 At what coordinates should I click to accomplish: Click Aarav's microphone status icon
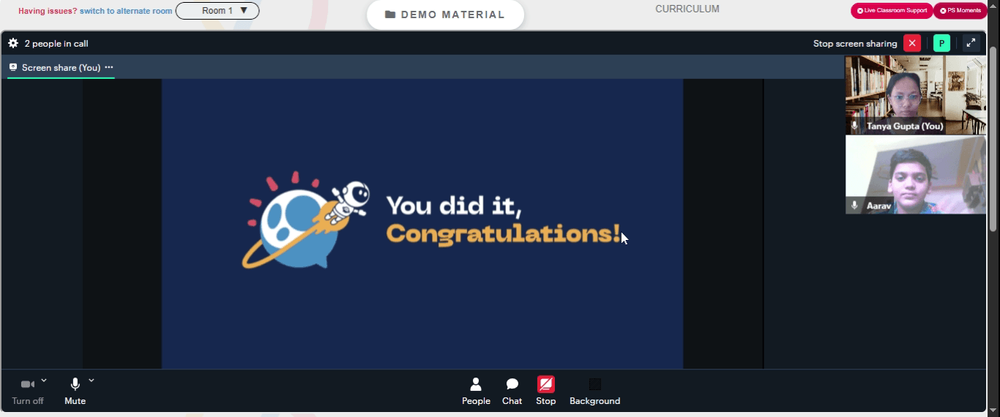pyautogui.click(x=855, y=206)
